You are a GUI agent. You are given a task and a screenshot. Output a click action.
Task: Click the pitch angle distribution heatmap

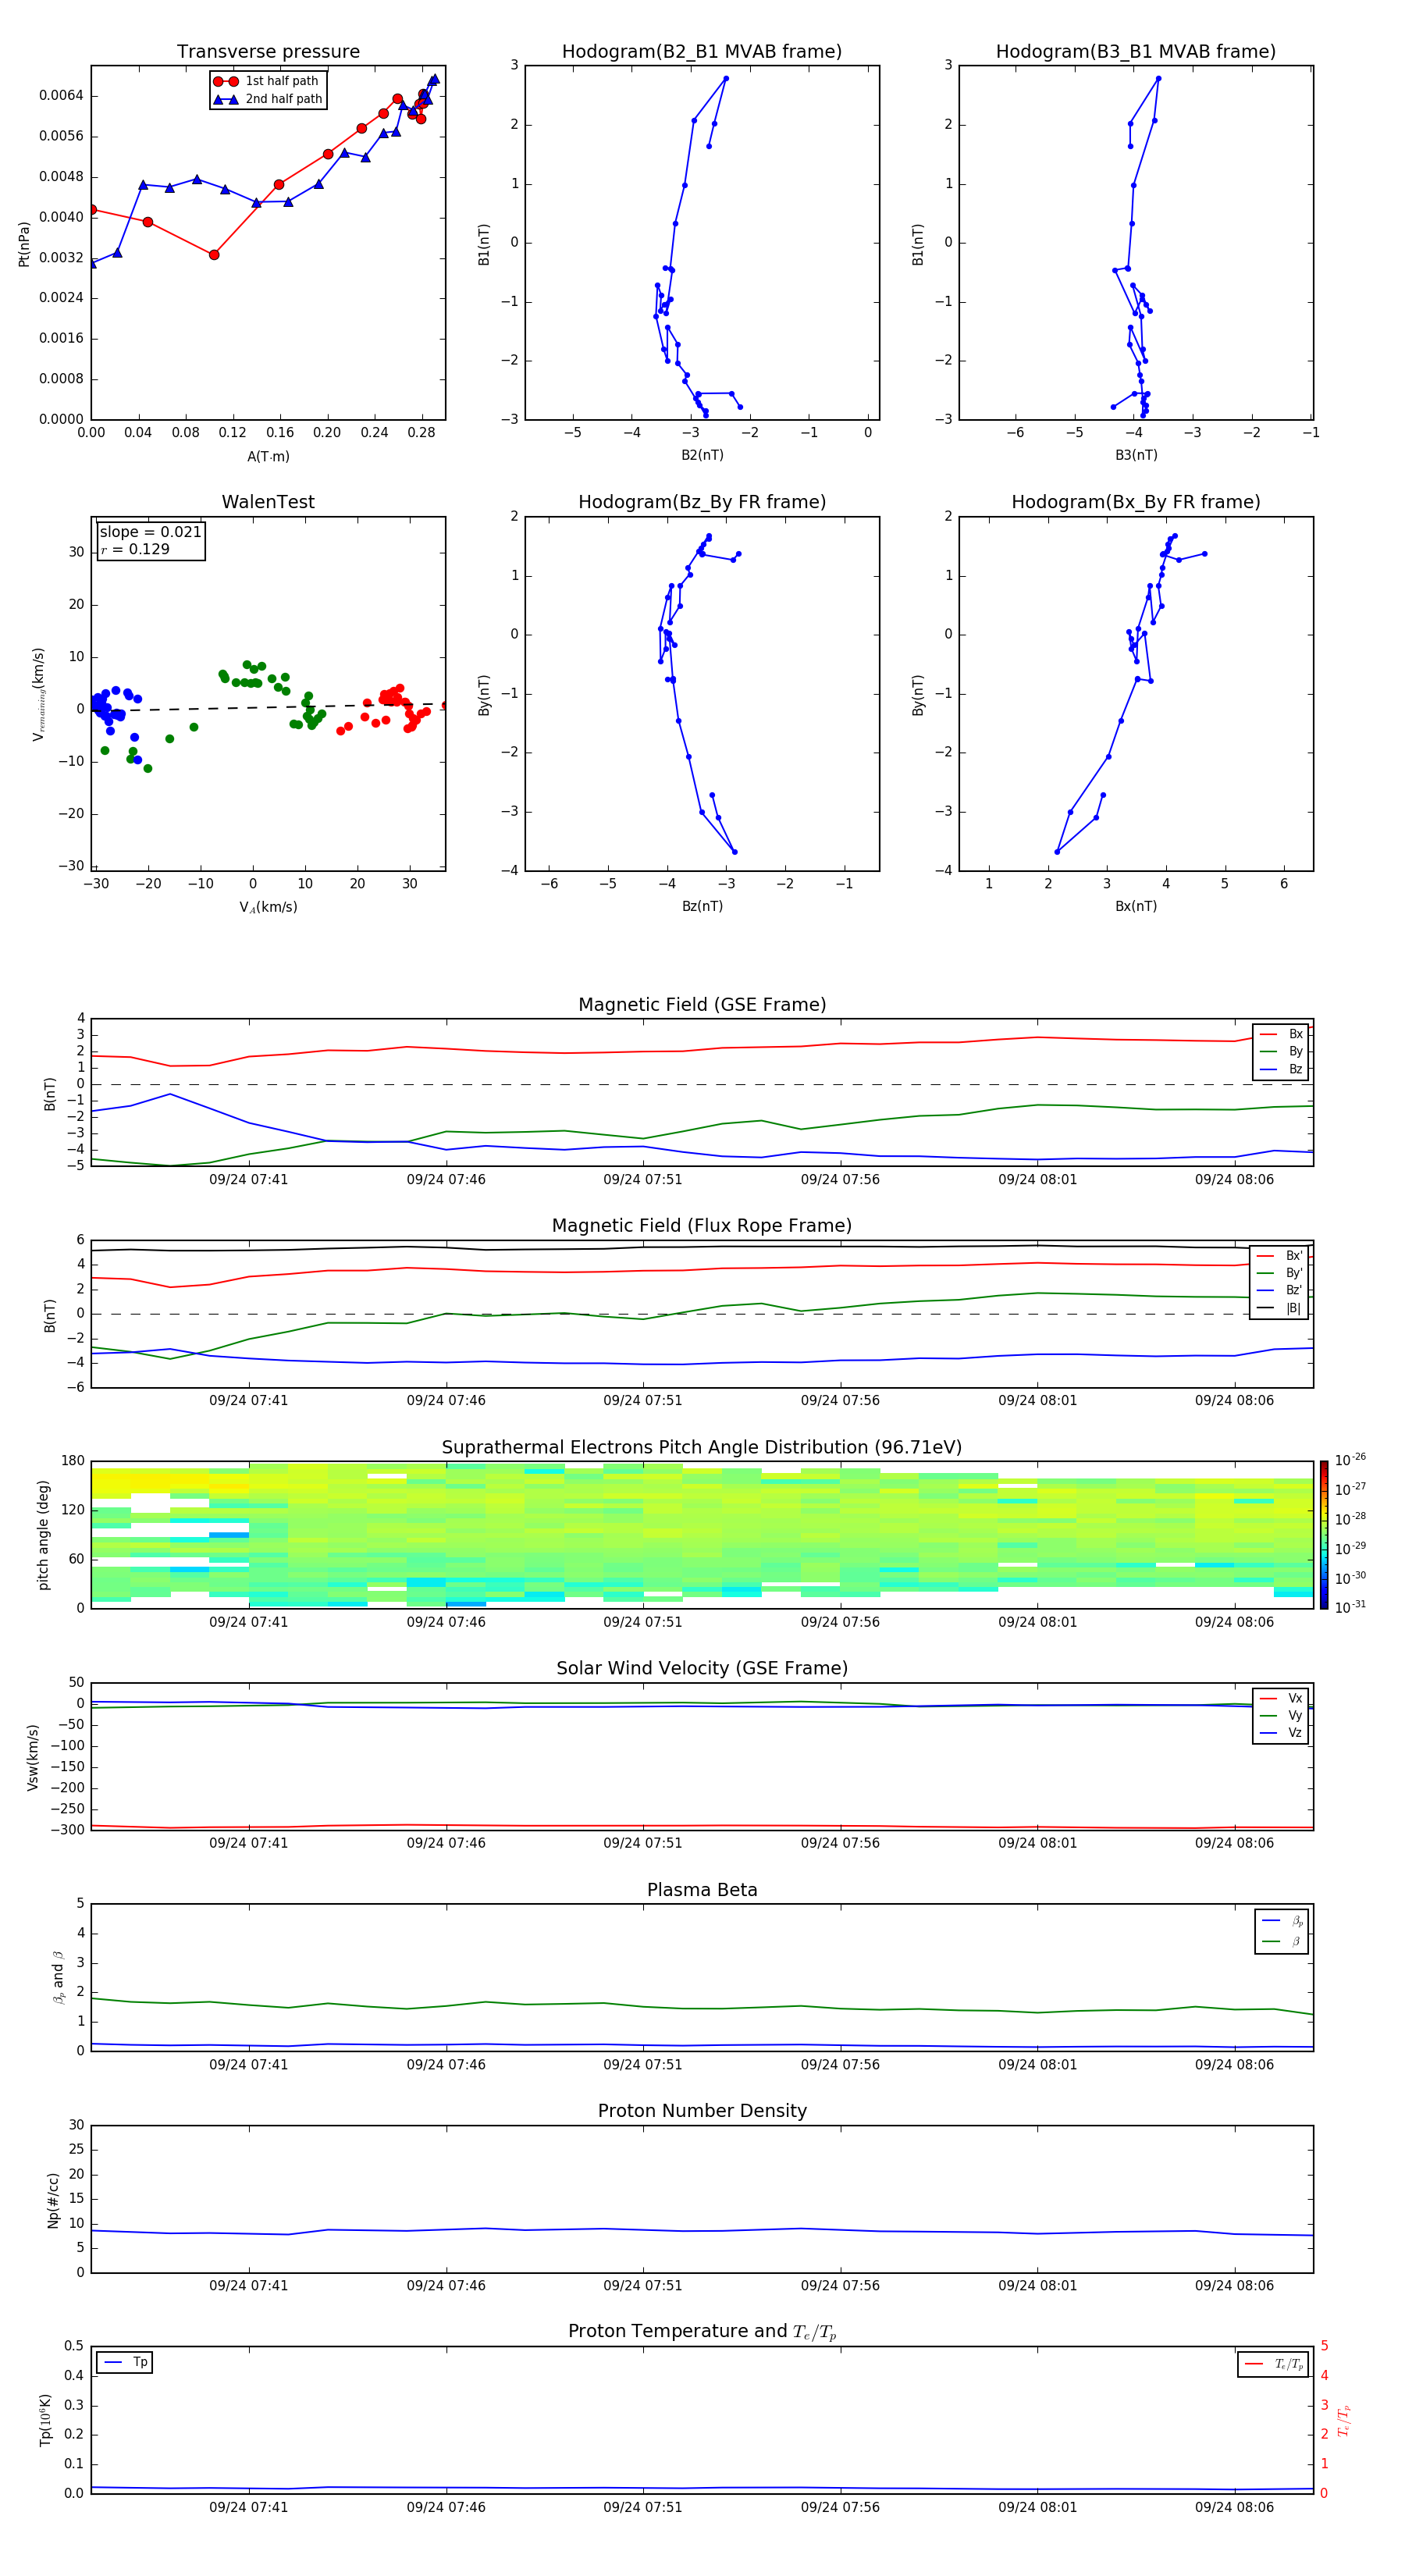click(702, 1534)
